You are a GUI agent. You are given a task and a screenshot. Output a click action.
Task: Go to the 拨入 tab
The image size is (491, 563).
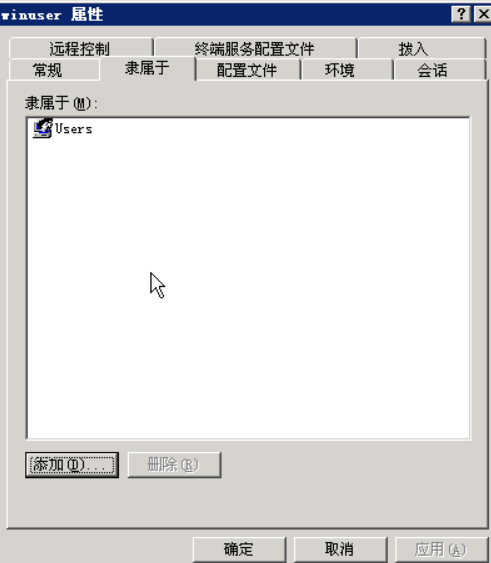413,48
